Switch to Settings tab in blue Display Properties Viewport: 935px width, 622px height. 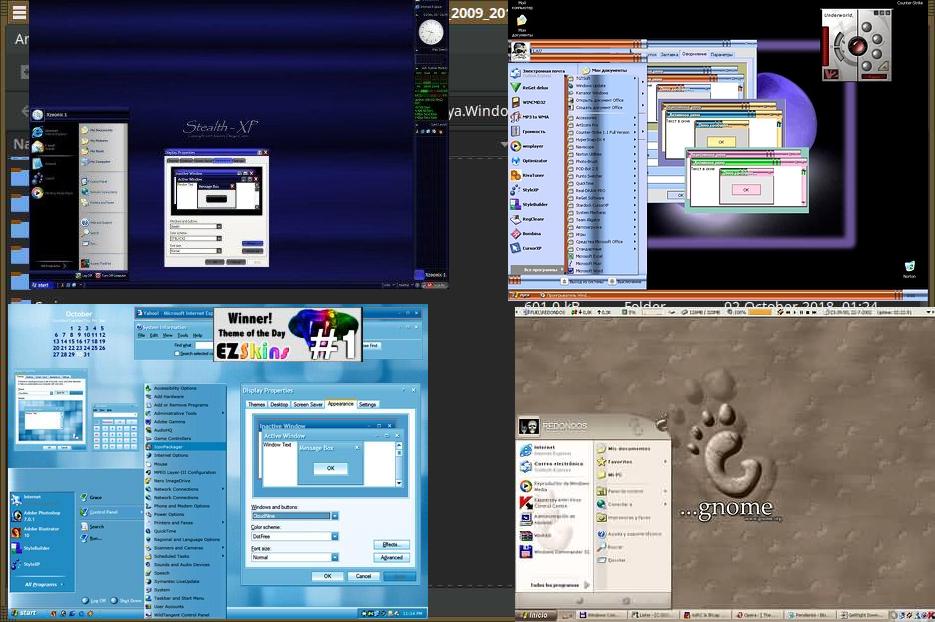pos(367,404)
